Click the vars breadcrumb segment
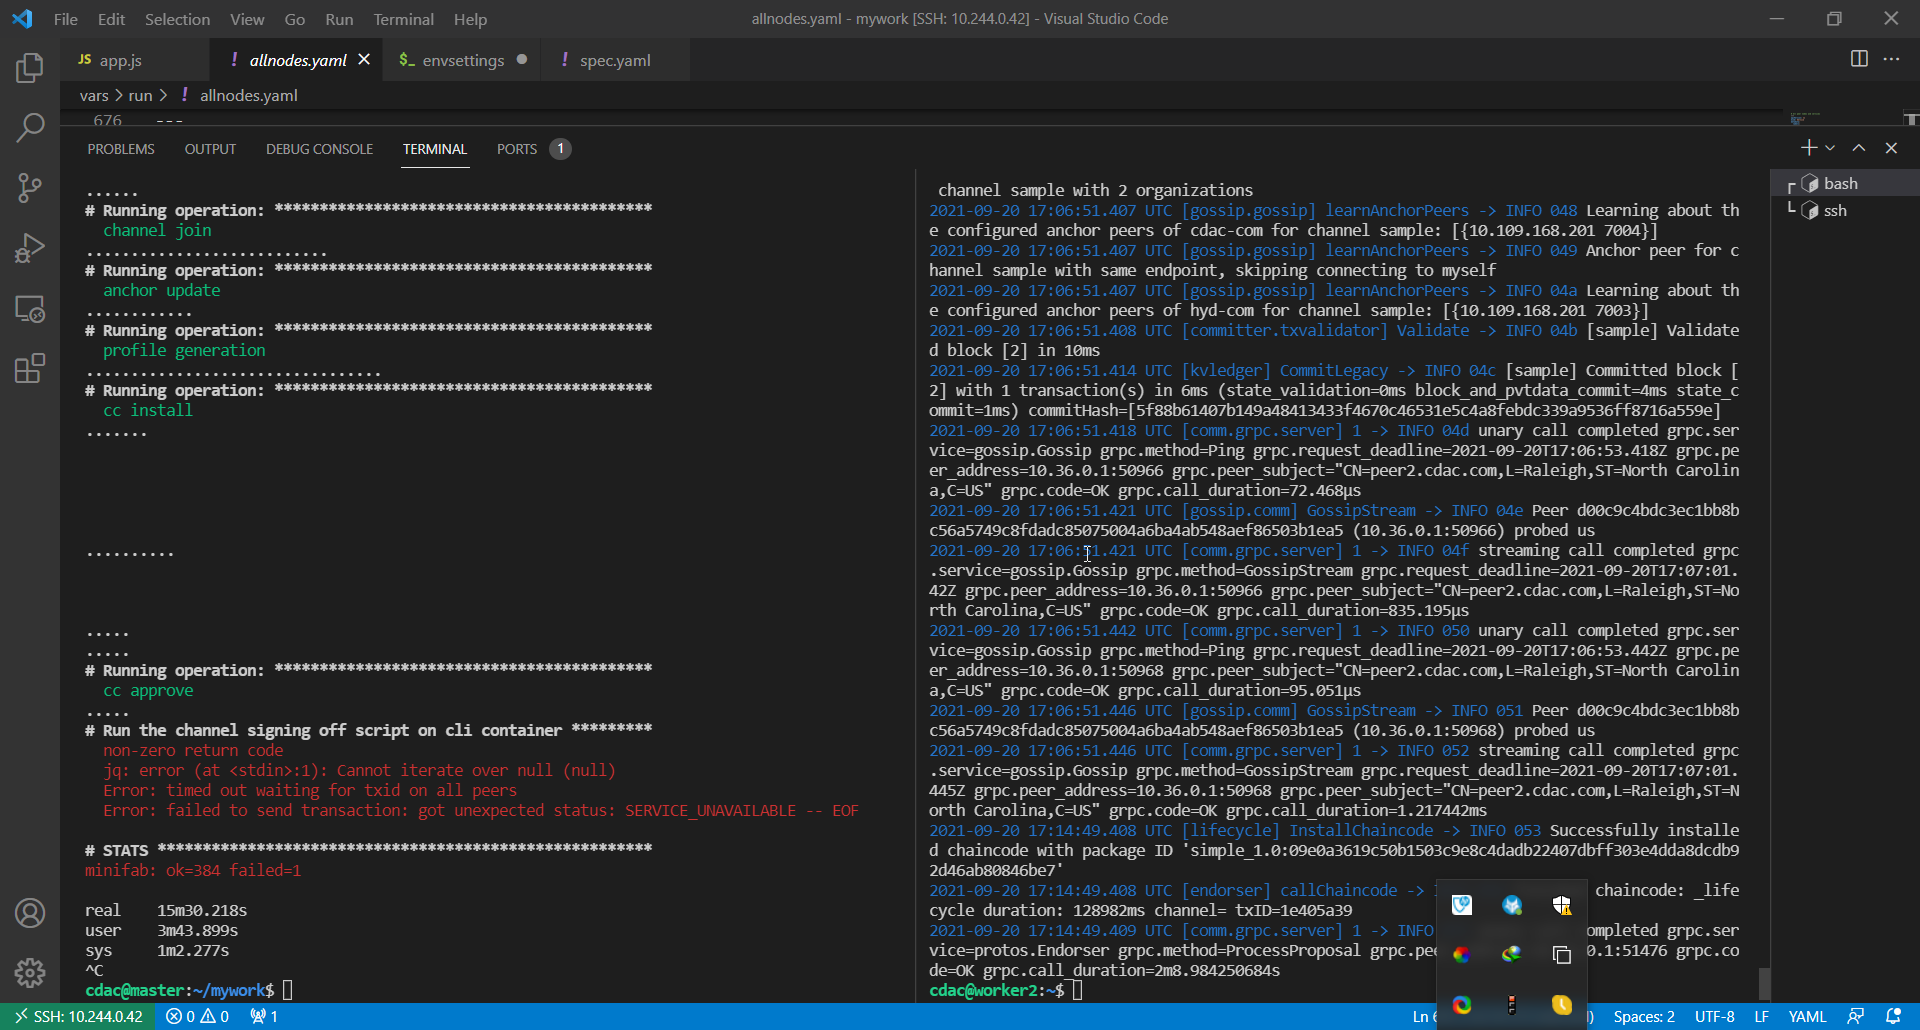 tap(94, 95)
